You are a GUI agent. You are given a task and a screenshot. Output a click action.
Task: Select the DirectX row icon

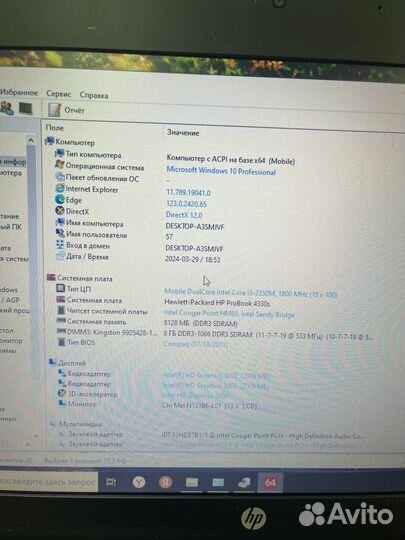point(60,210)
